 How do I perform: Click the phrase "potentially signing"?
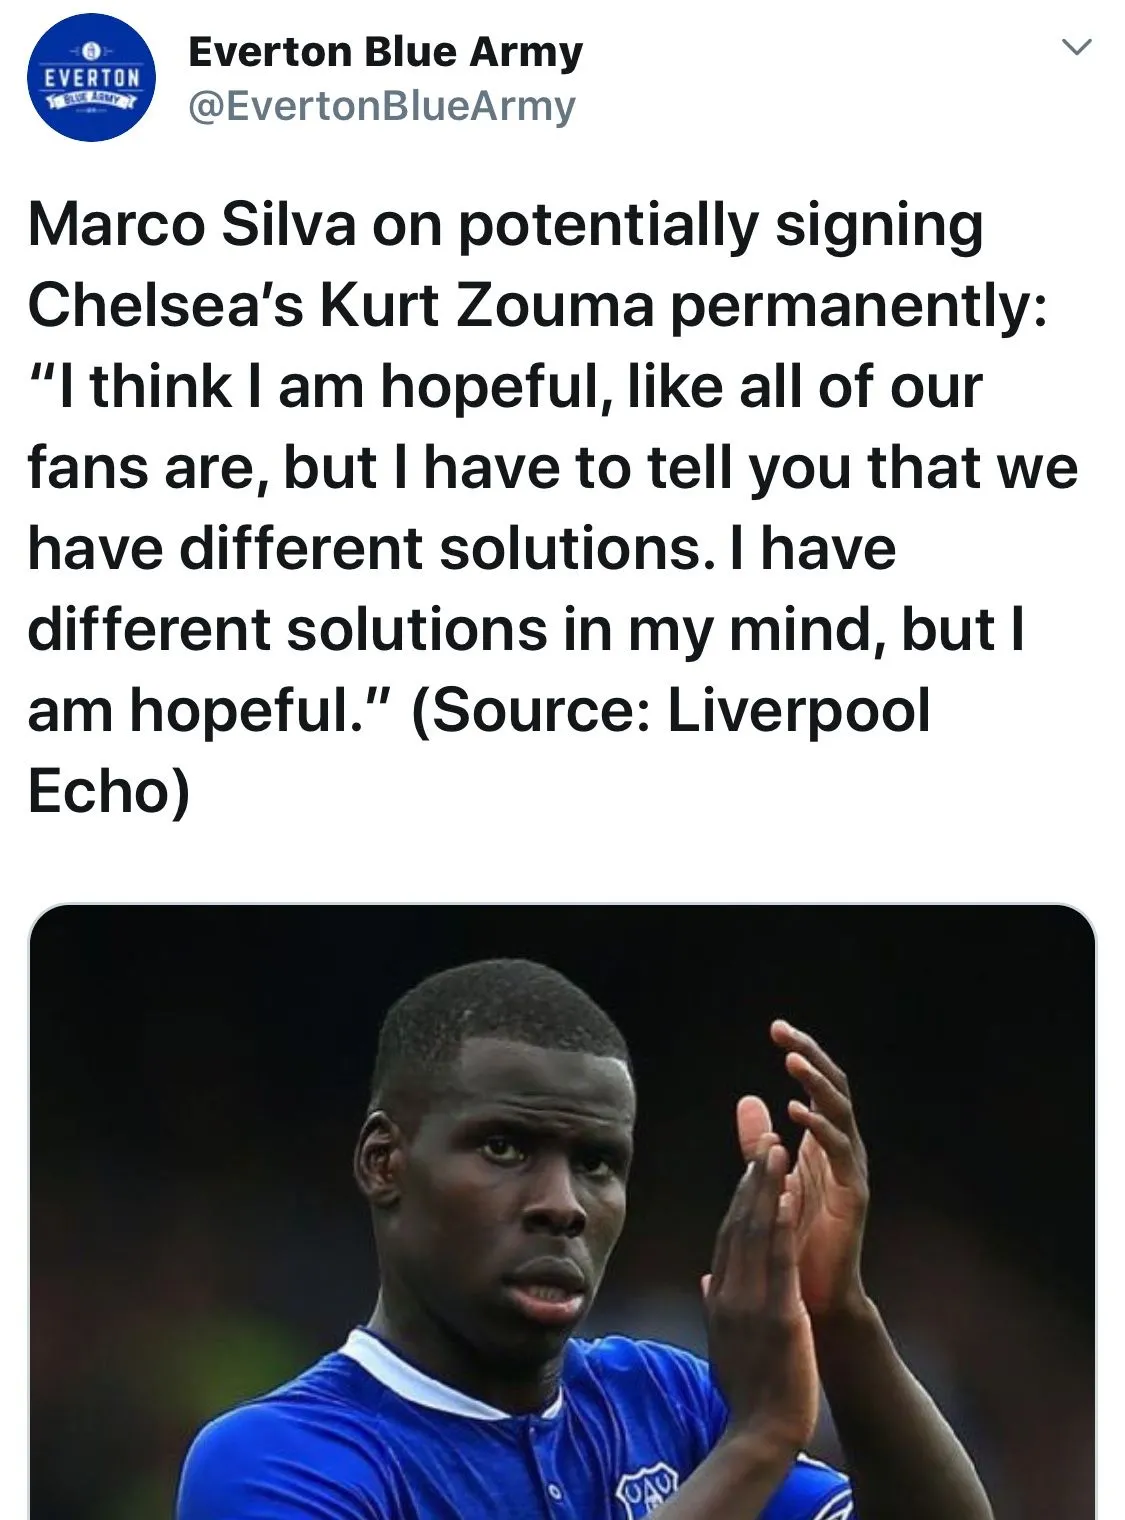(x=720, y=225)
